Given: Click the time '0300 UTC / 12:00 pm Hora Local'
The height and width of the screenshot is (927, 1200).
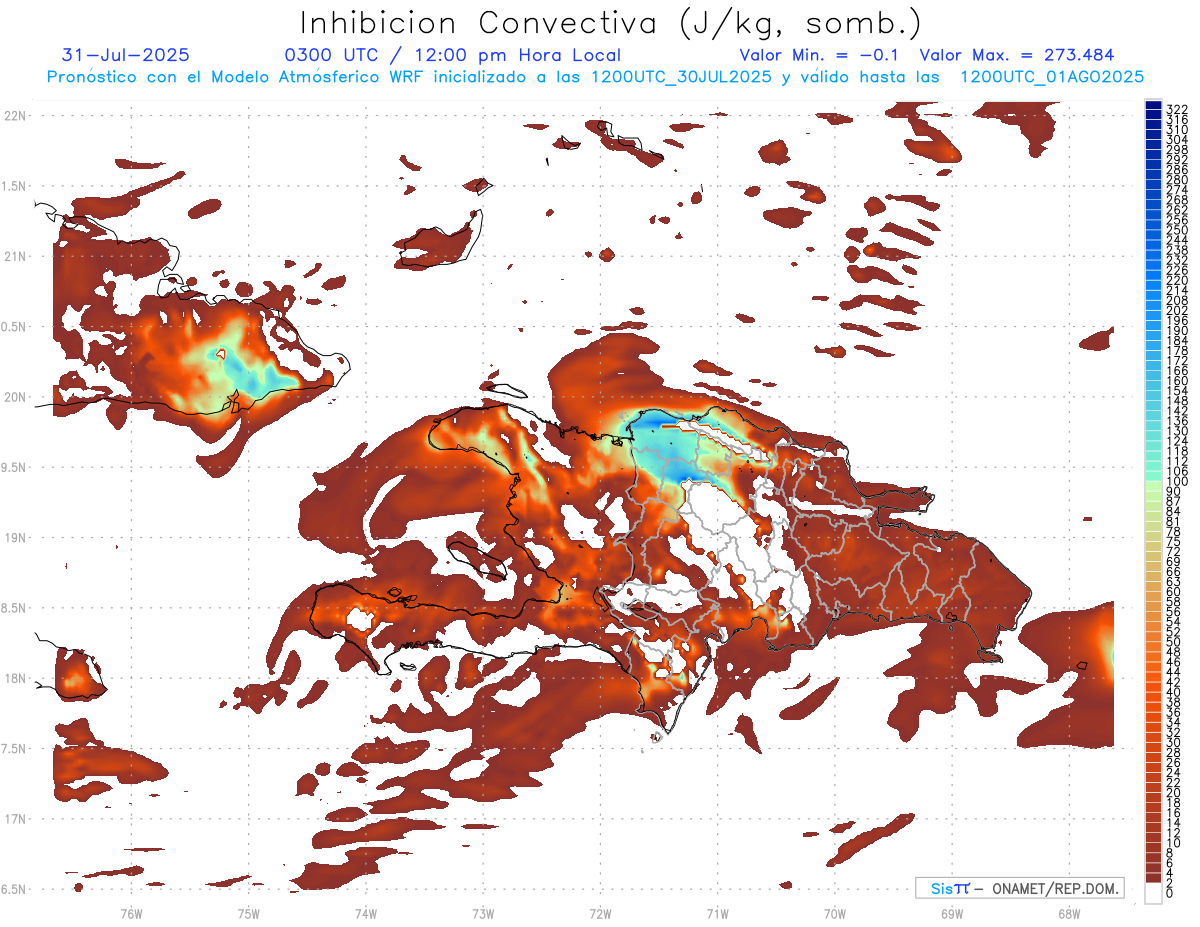Looking at the screenshot, I should (x=453, y=56).
